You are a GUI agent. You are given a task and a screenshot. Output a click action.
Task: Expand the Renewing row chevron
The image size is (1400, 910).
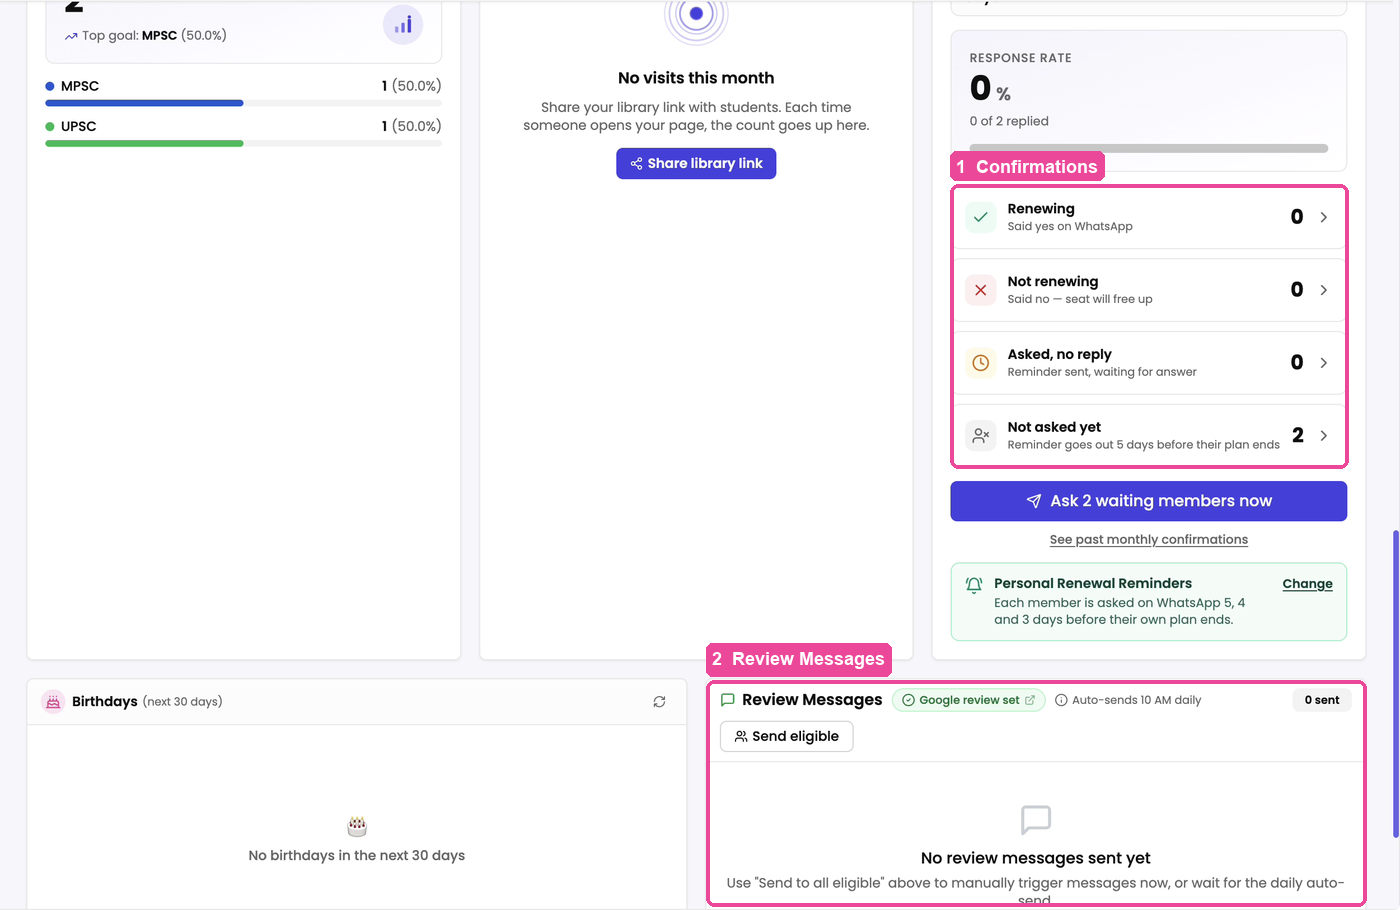tap(1323, 217)
